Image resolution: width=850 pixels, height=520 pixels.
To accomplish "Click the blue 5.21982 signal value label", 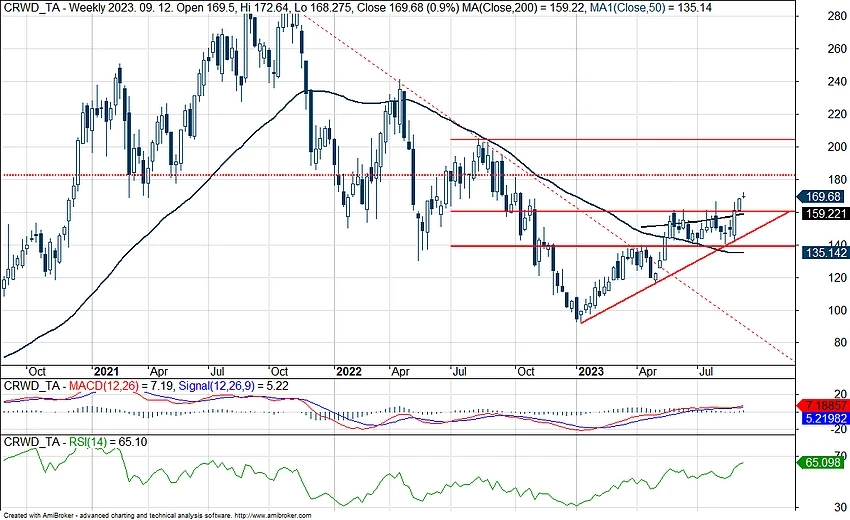I will coord(826,419).
